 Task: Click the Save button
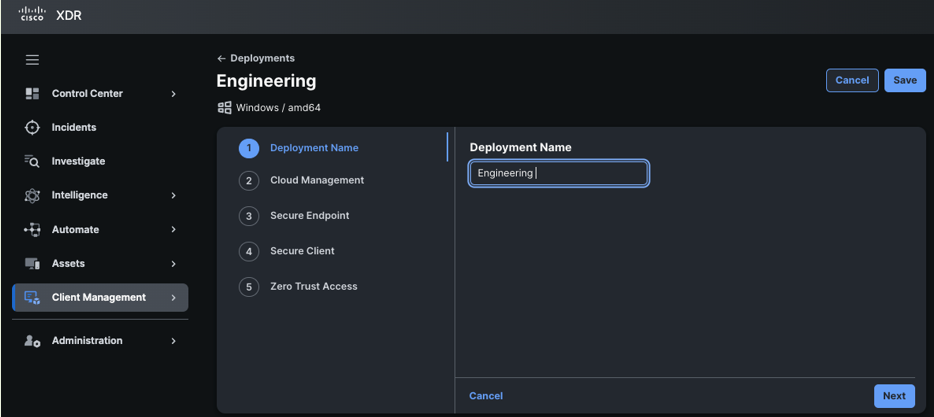coord(905,80)
